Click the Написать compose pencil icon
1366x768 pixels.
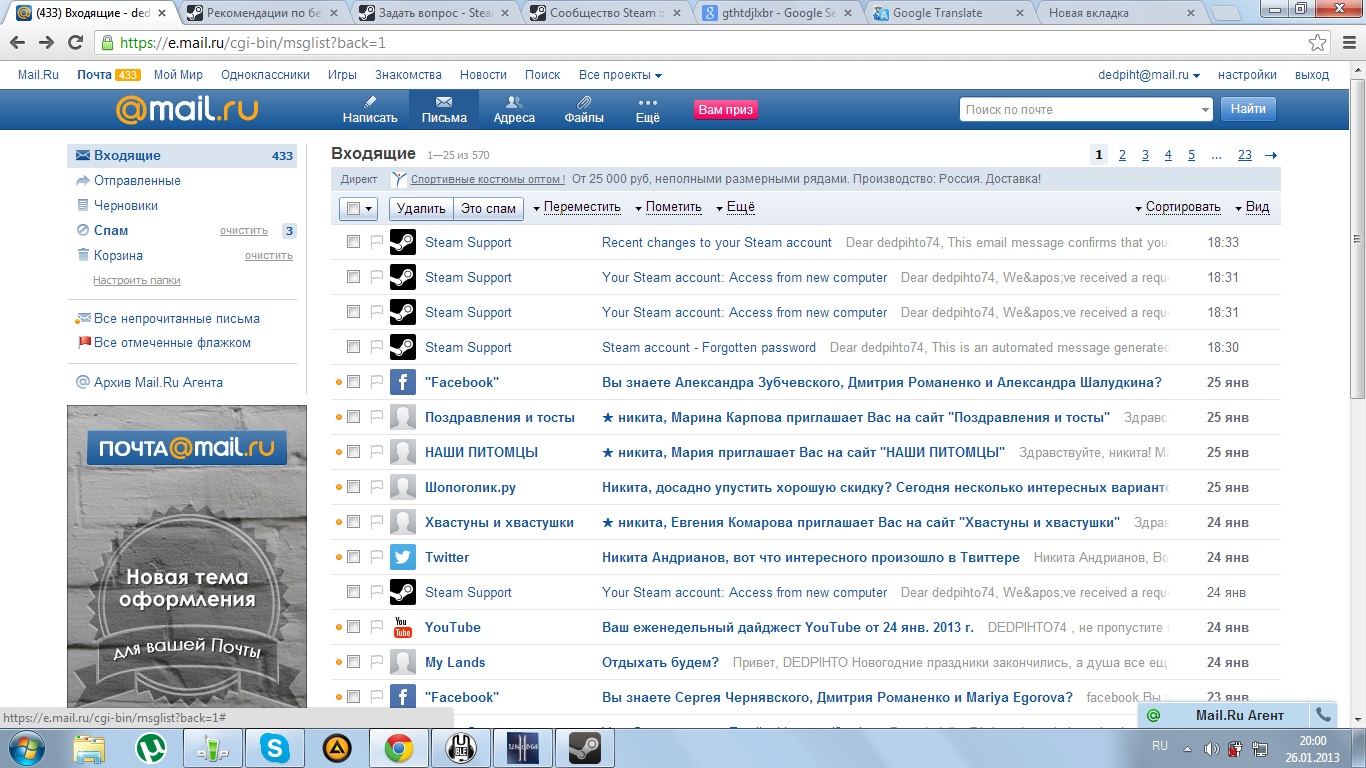pos(370,102)
